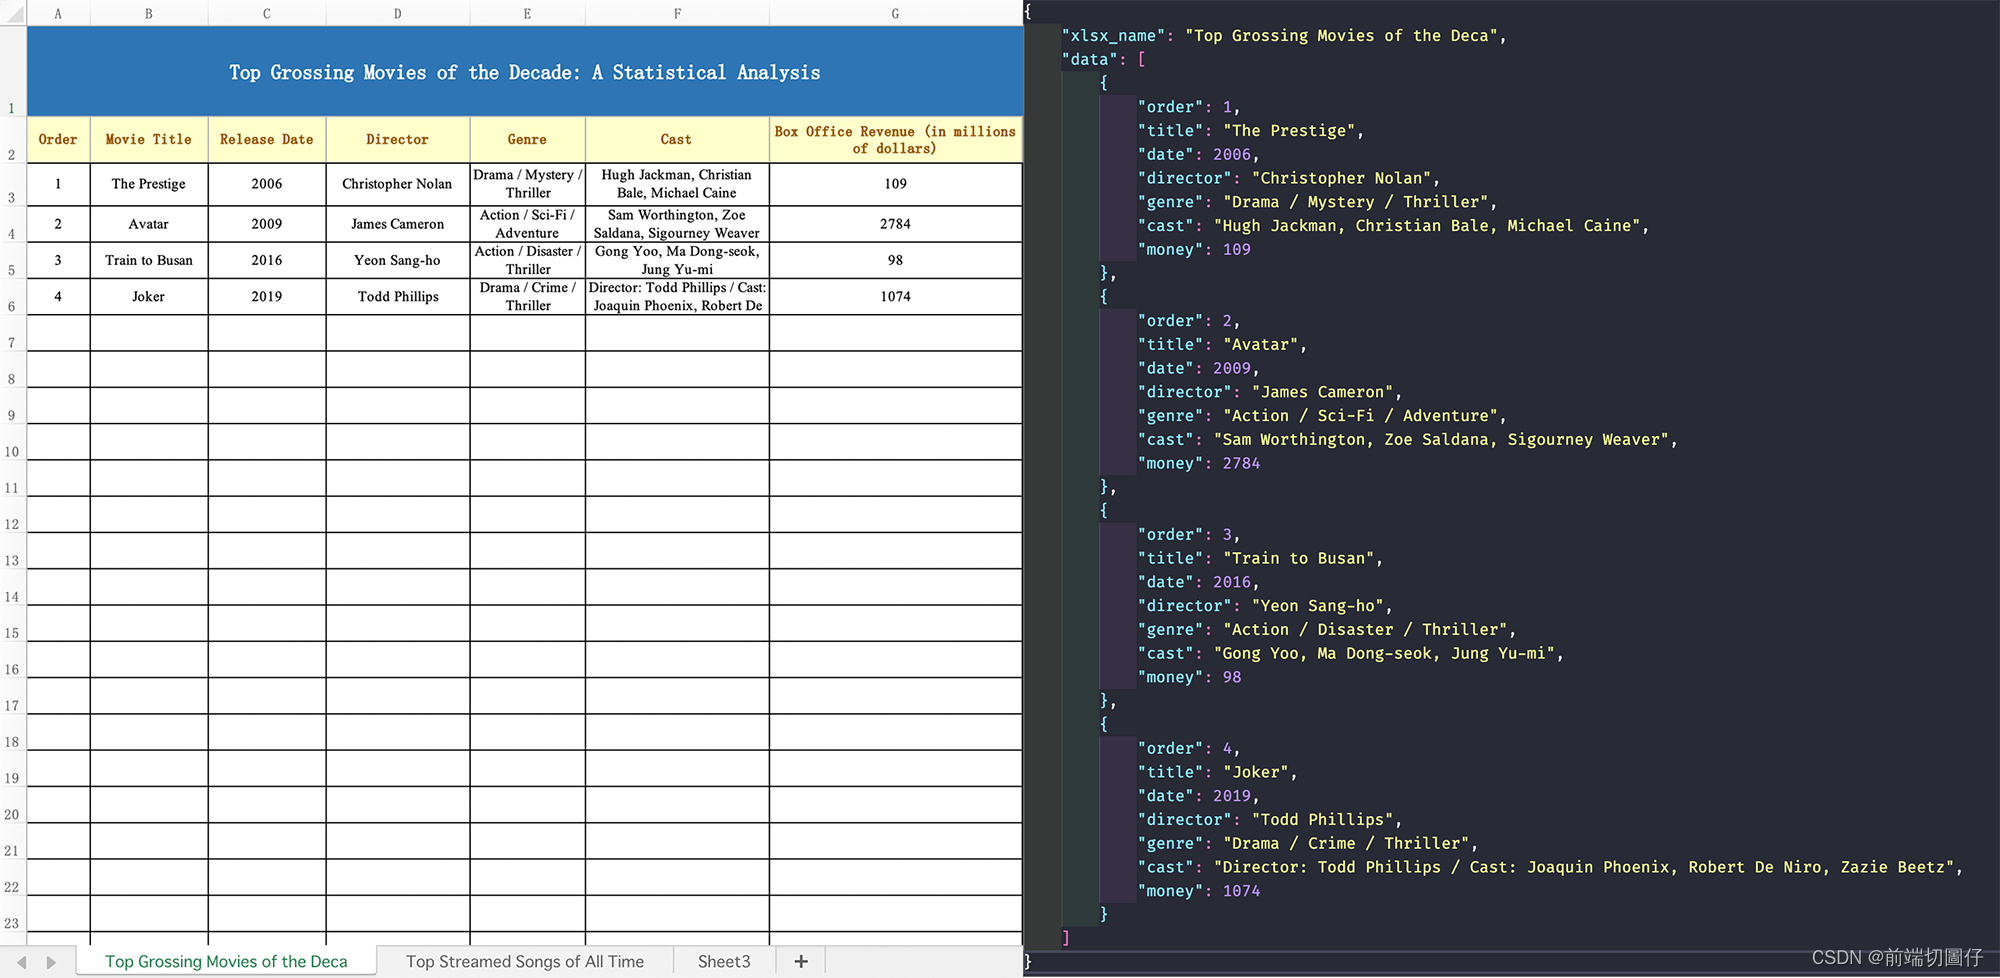Select row 3 header
Viewport: 2000px width, 978px height.
coord(12,185)
